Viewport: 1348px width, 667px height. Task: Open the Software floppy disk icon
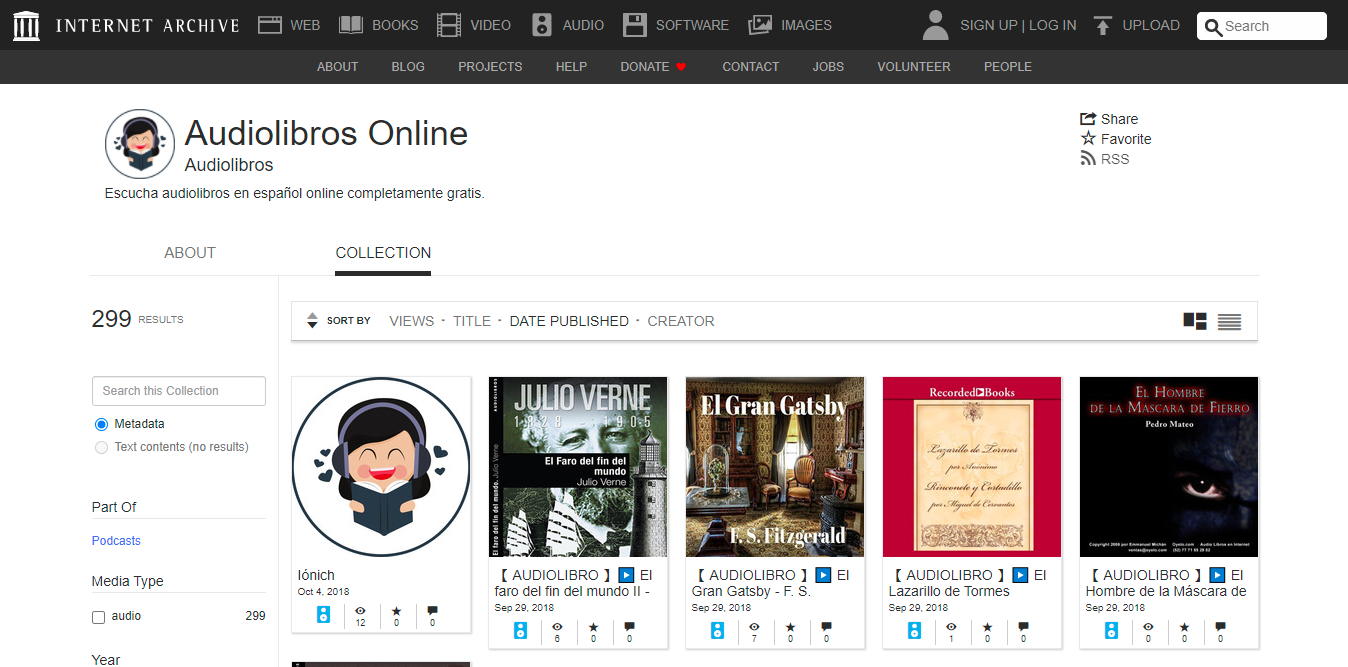coord(635,25)
